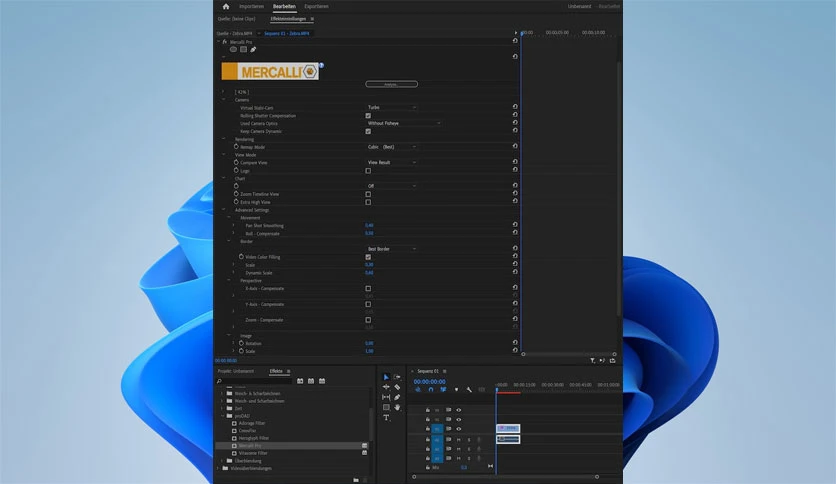
Task: Open the Virtual Stabi-Cam dropdown set to Turbo
Action: [391, 107]
